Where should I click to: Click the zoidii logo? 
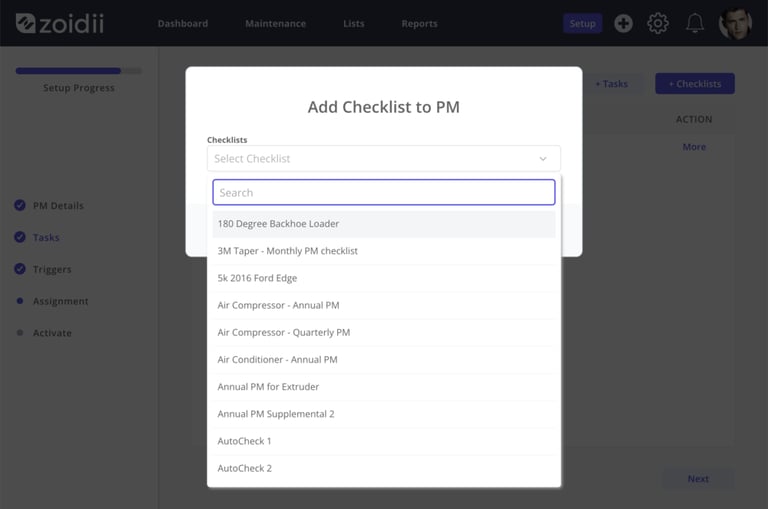pos(60,23)
